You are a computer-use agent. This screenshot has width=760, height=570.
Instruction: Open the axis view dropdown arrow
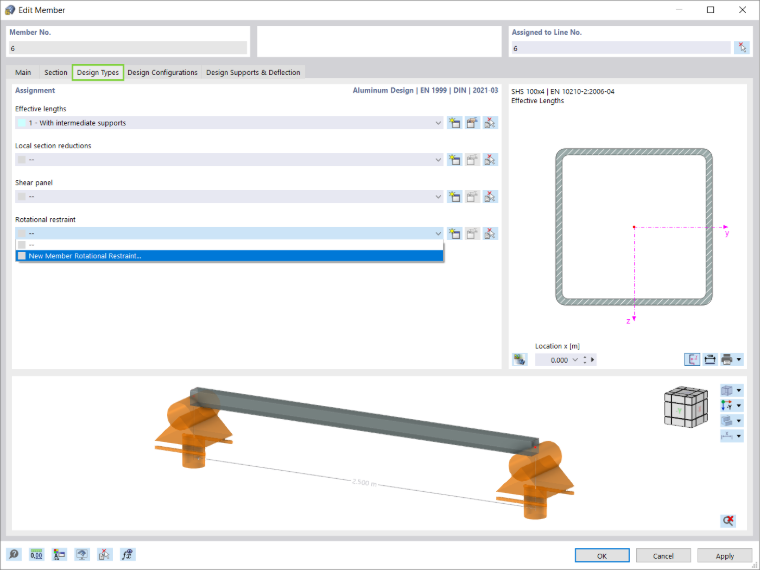coord(739,406)
